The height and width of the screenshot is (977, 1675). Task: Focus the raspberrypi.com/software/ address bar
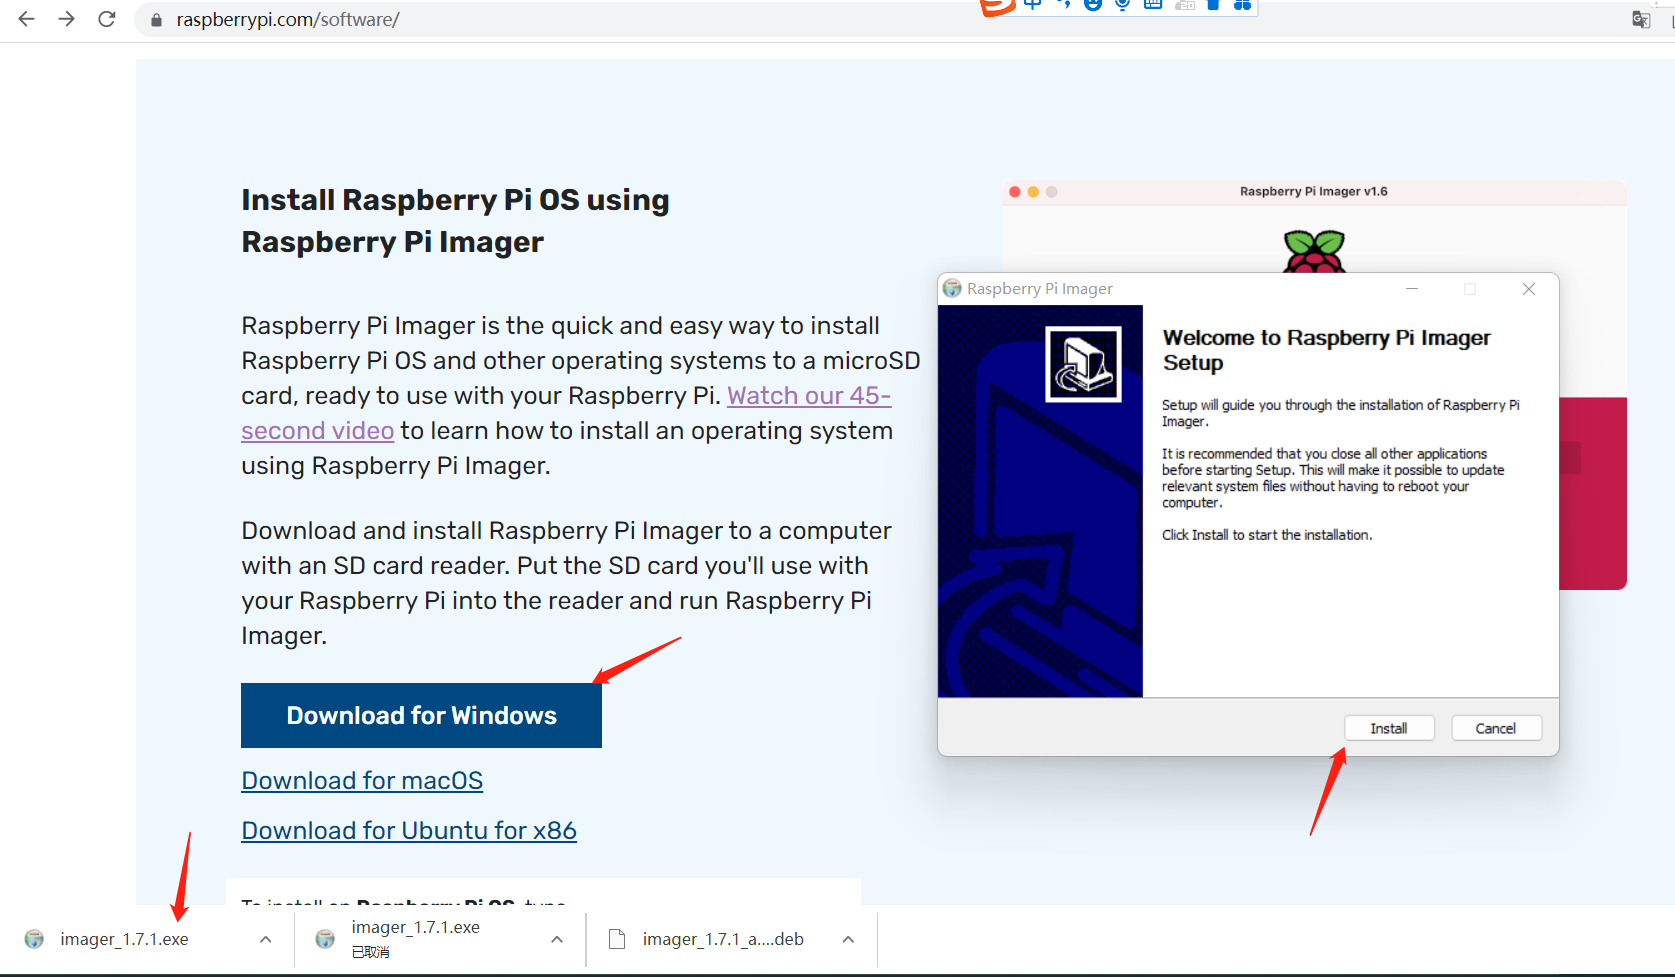pos(288,20)
